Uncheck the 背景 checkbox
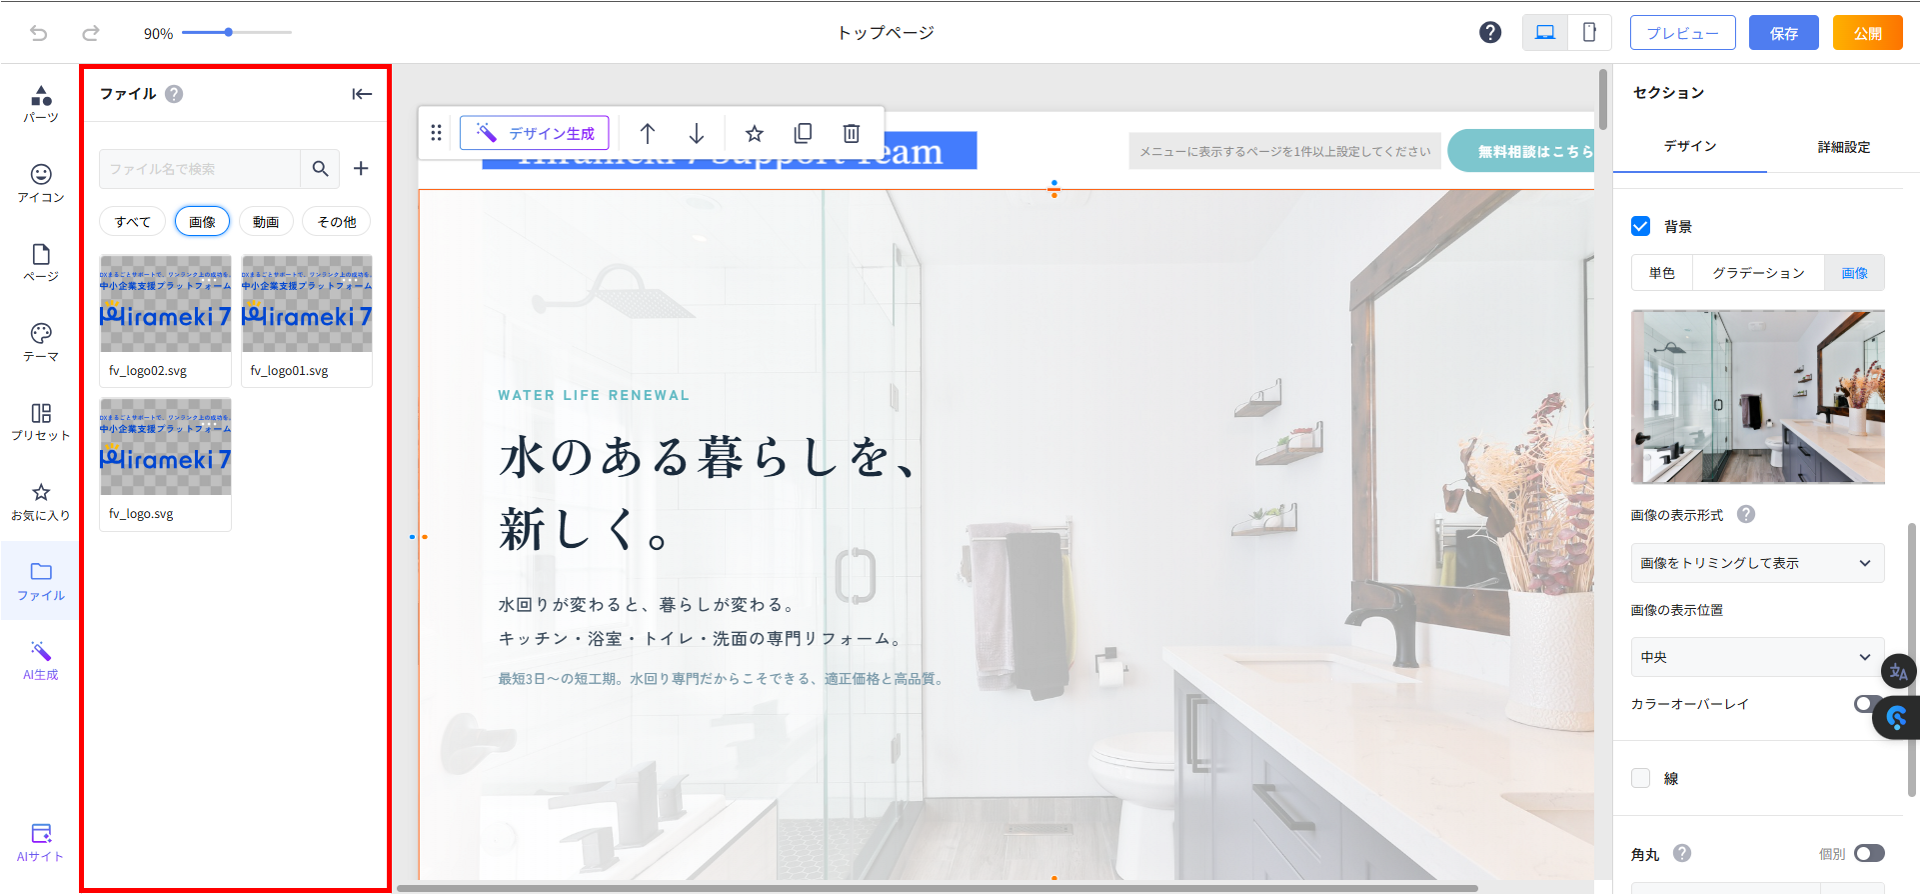Image resolution: width=1920 pixels, height=894 pixels. tap(1641, 226)
